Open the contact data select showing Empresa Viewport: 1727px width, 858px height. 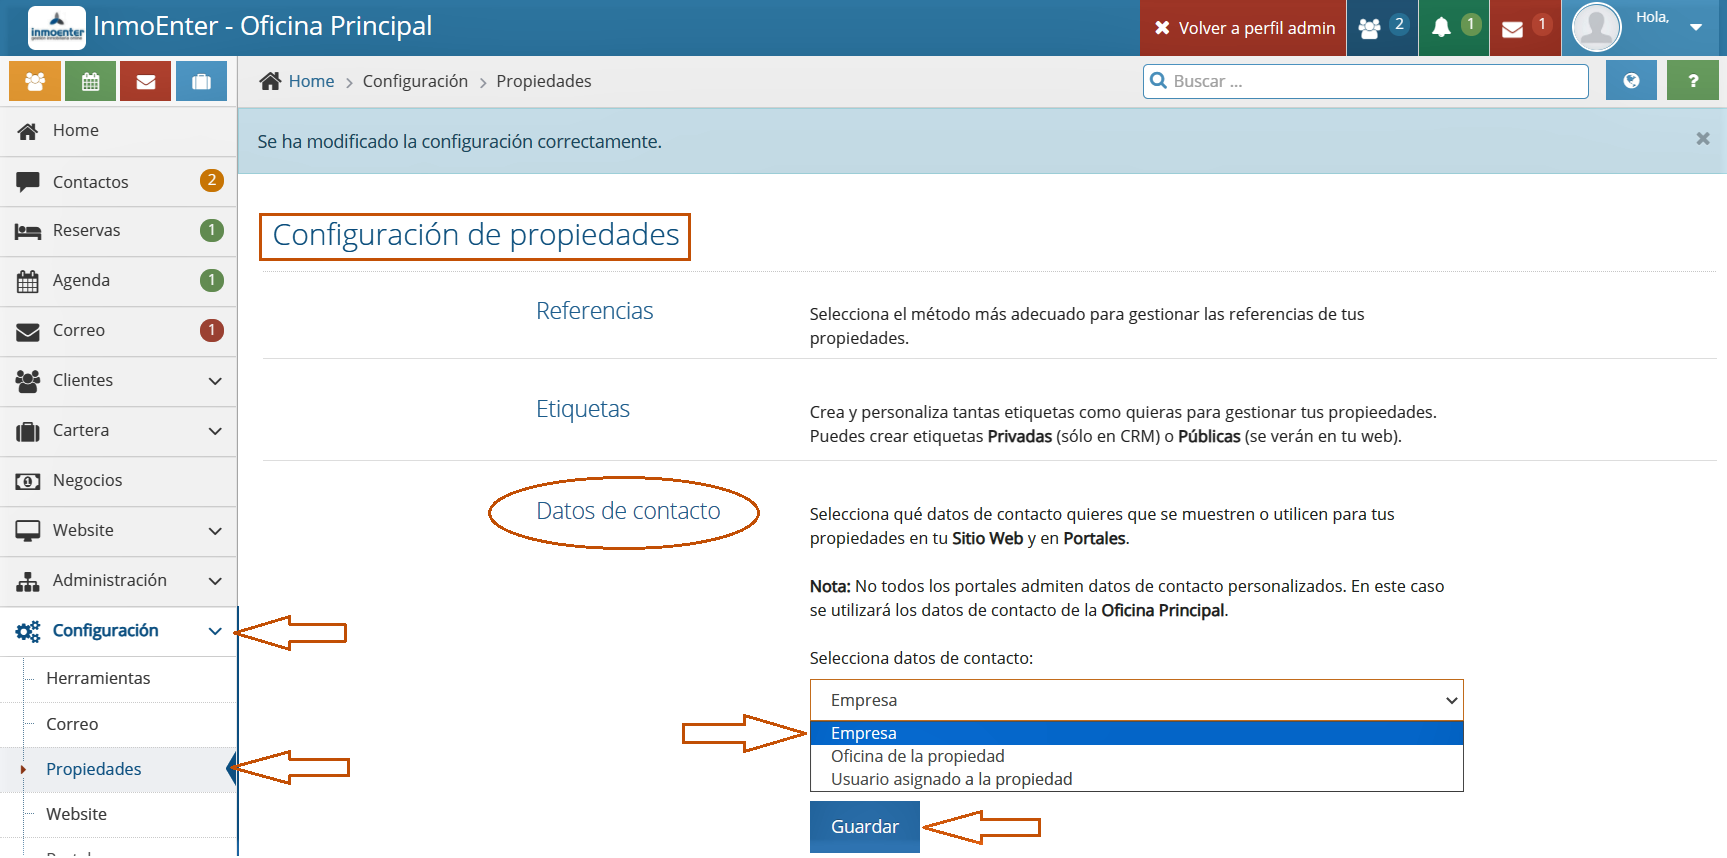[1136, 700]
